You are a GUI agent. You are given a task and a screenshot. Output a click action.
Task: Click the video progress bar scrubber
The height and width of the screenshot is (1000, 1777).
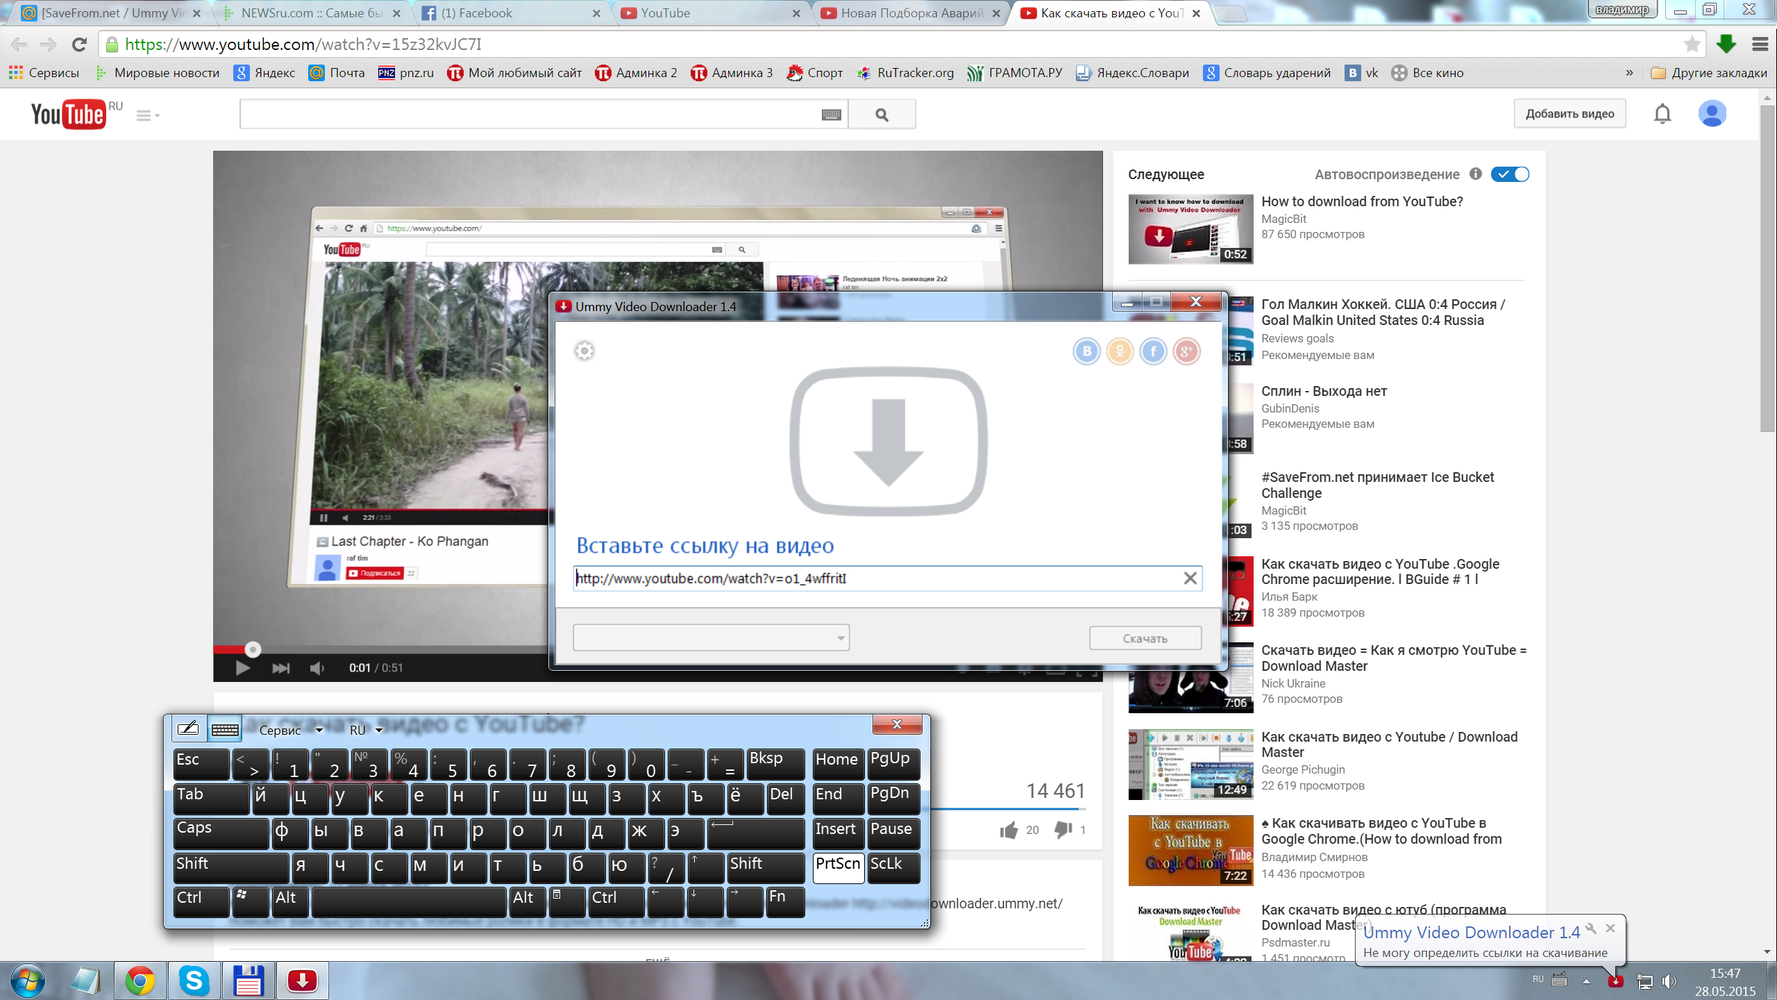point(252,649)
